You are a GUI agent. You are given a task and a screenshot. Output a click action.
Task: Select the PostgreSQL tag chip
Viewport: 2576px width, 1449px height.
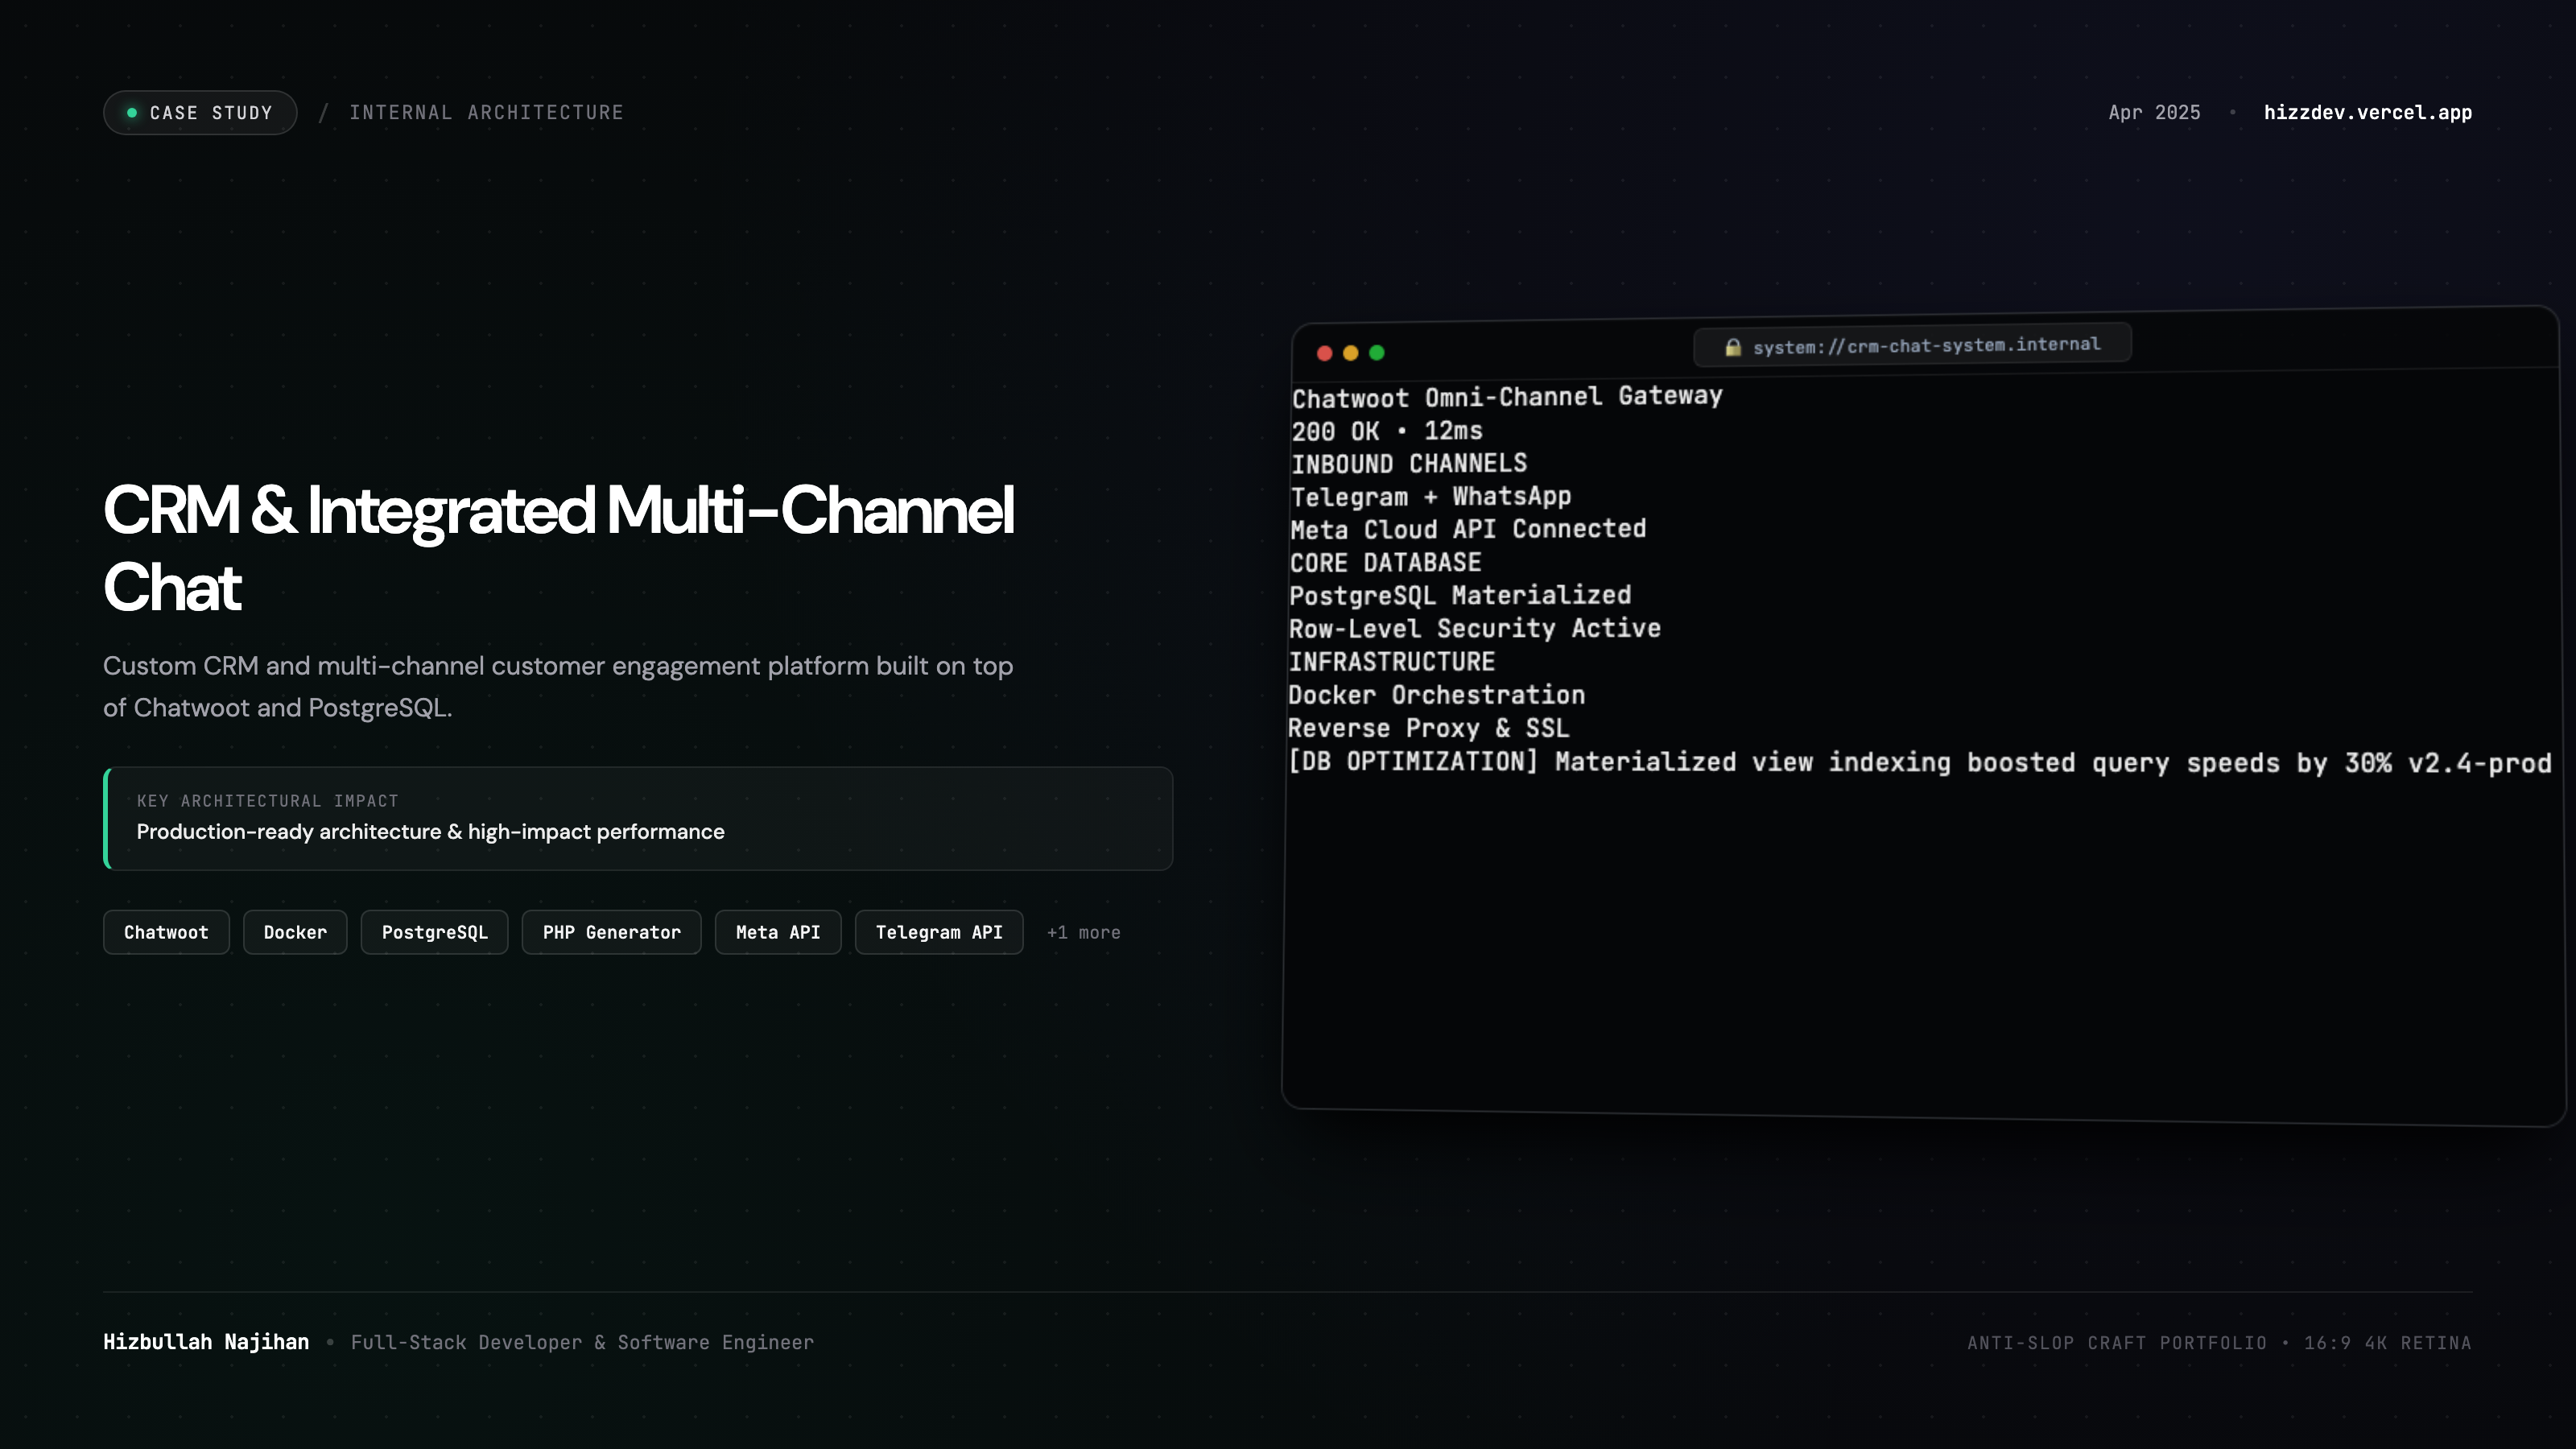434,932
